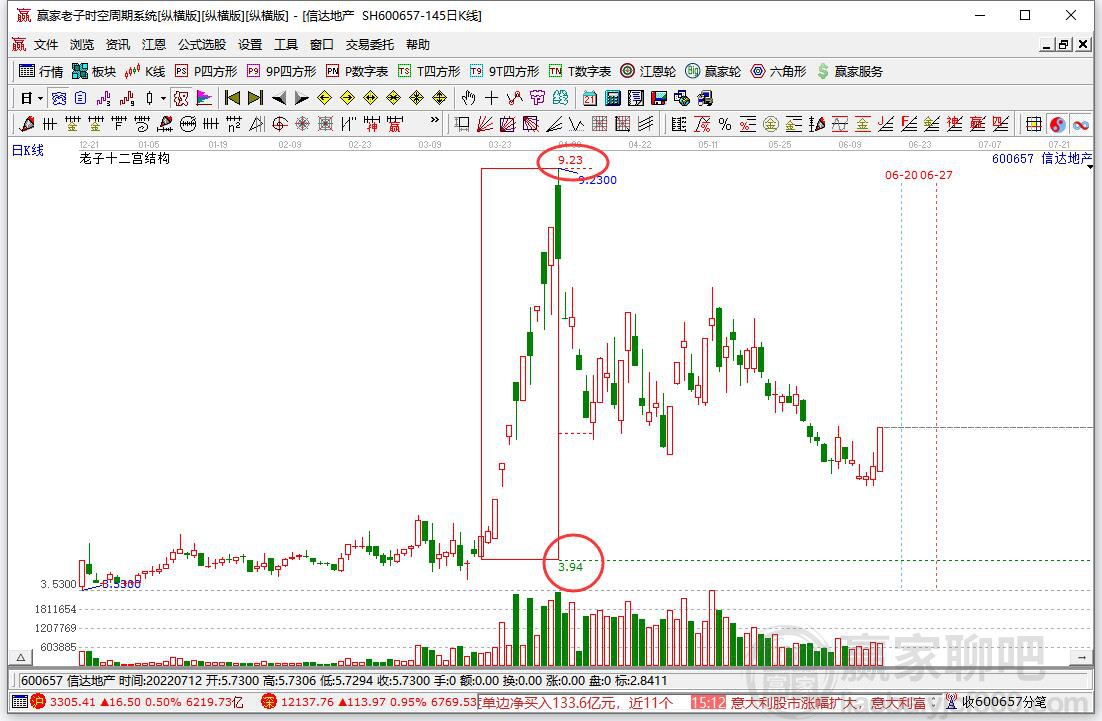This screenshot has width=1102, height=721.
Task: Open the P四方形 square chart
Action: pyautogui.click(x=206, y=71)
